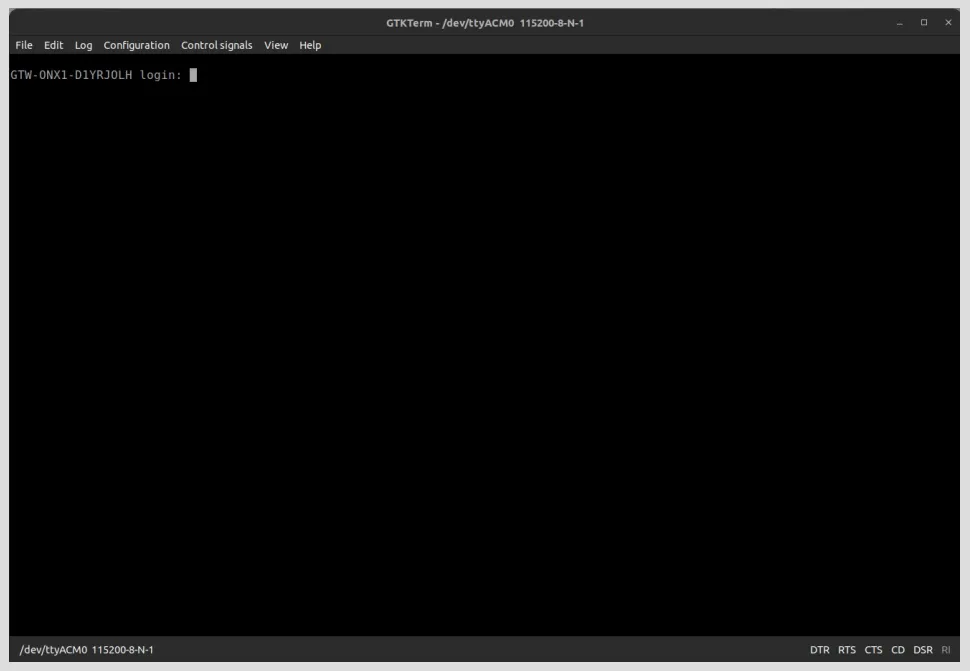970x671 pixels.
Task: Click the DTR signal indicator
Action: point(820,650)
